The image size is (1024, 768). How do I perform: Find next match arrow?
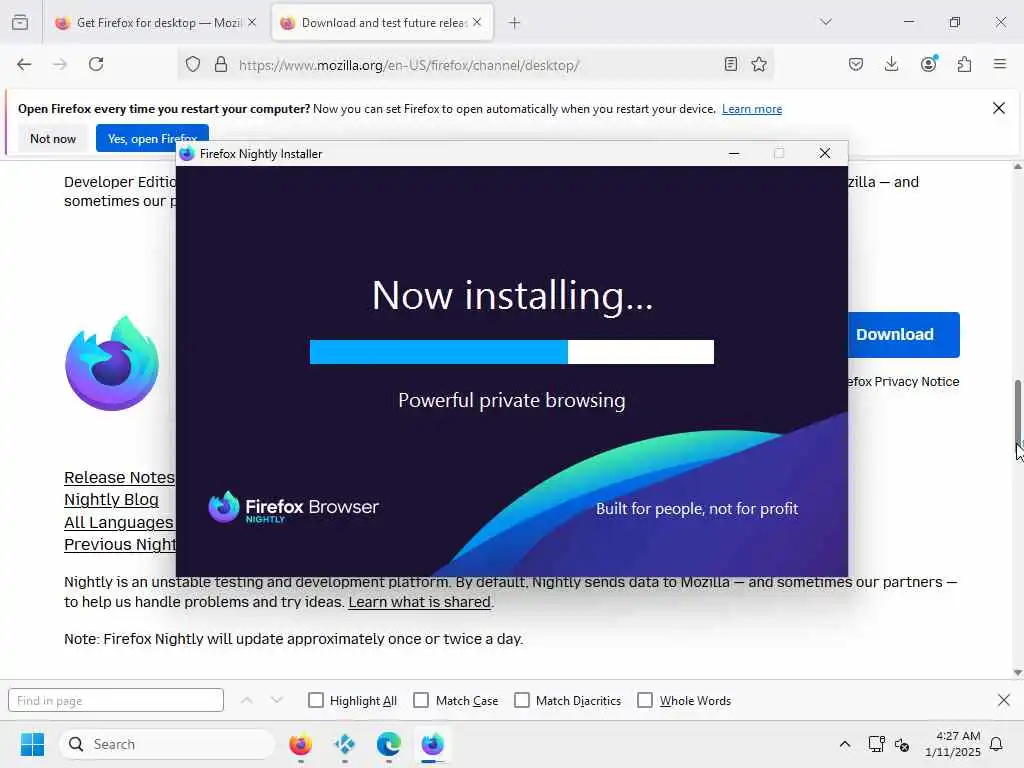tap(277, 700)
